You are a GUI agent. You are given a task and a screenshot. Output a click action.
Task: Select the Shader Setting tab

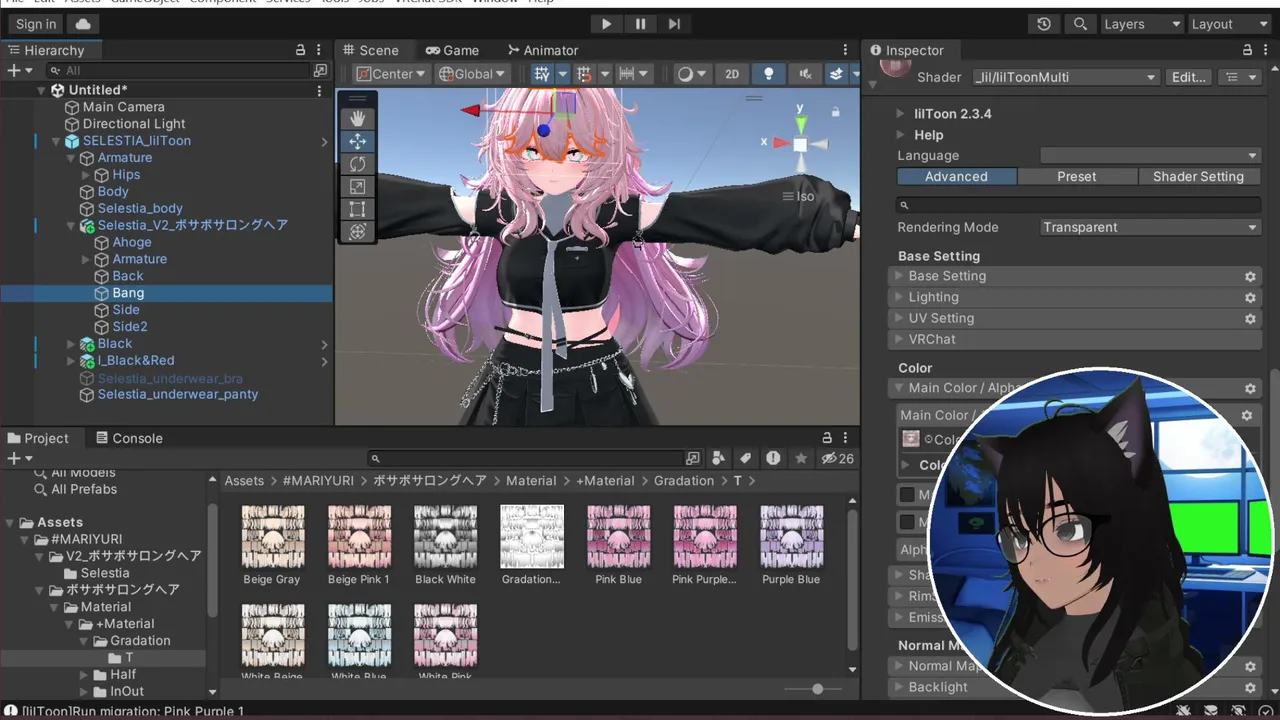tap(1198, 176)
